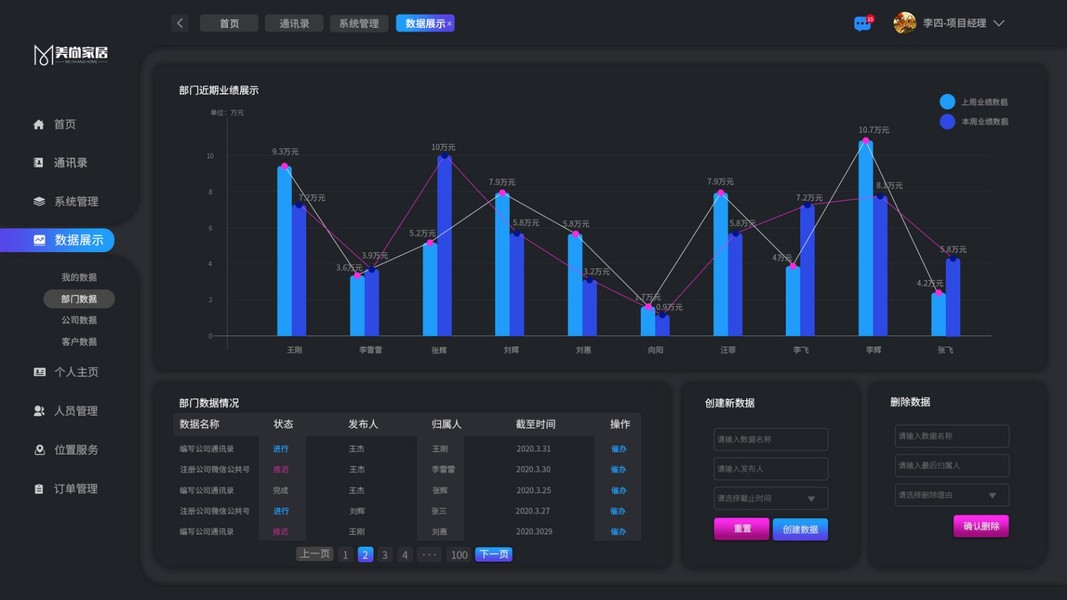Switch to the 首页 tab
The height and width of the screenshot is (600, 1067).
tap(229, 23)
